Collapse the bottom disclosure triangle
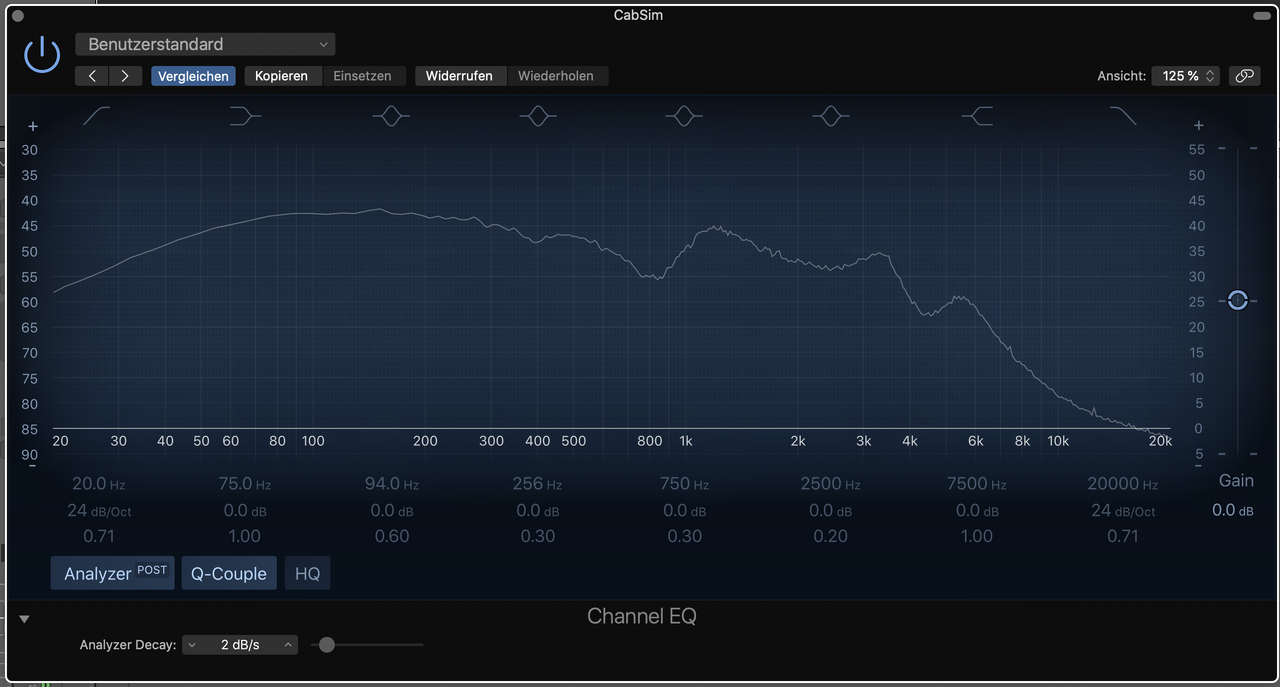The height and width of the screenshot is (687, 1280). (25, 619)
